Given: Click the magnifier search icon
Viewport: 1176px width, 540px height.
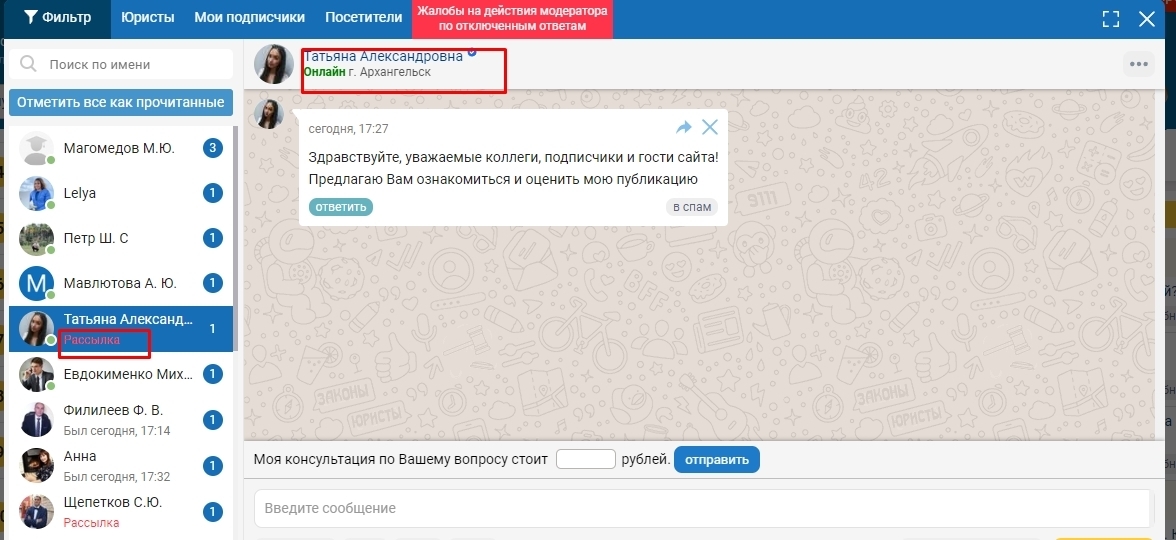Looking at the screenshot, I should pos(28,64).
